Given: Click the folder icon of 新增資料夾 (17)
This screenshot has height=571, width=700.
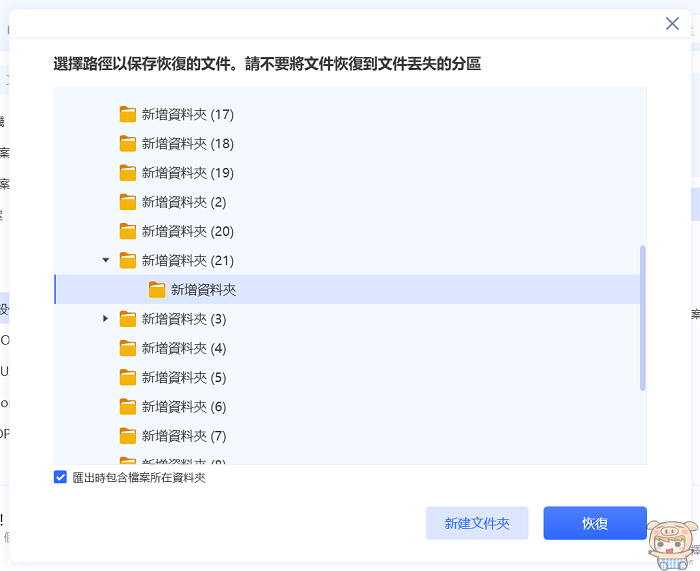Looking at the screenshot, I should (127, 114).
